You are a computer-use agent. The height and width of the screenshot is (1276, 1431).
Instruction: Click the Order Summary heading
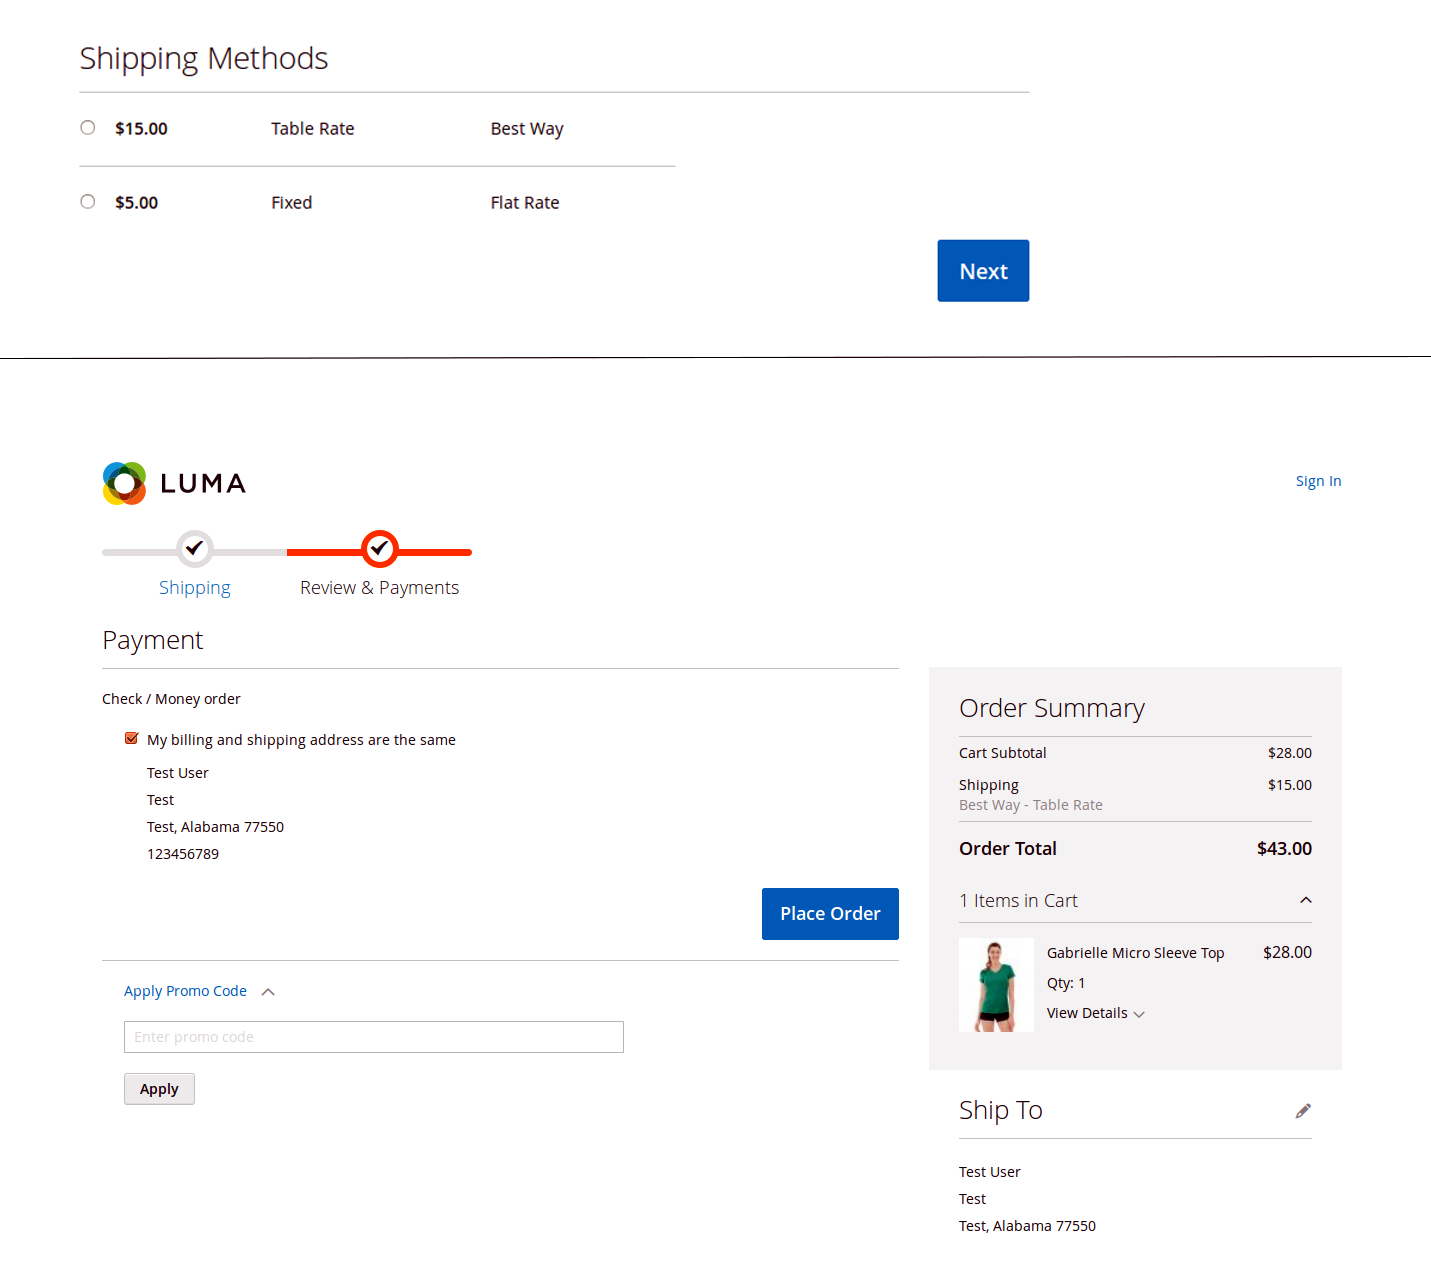(1052, 708)
